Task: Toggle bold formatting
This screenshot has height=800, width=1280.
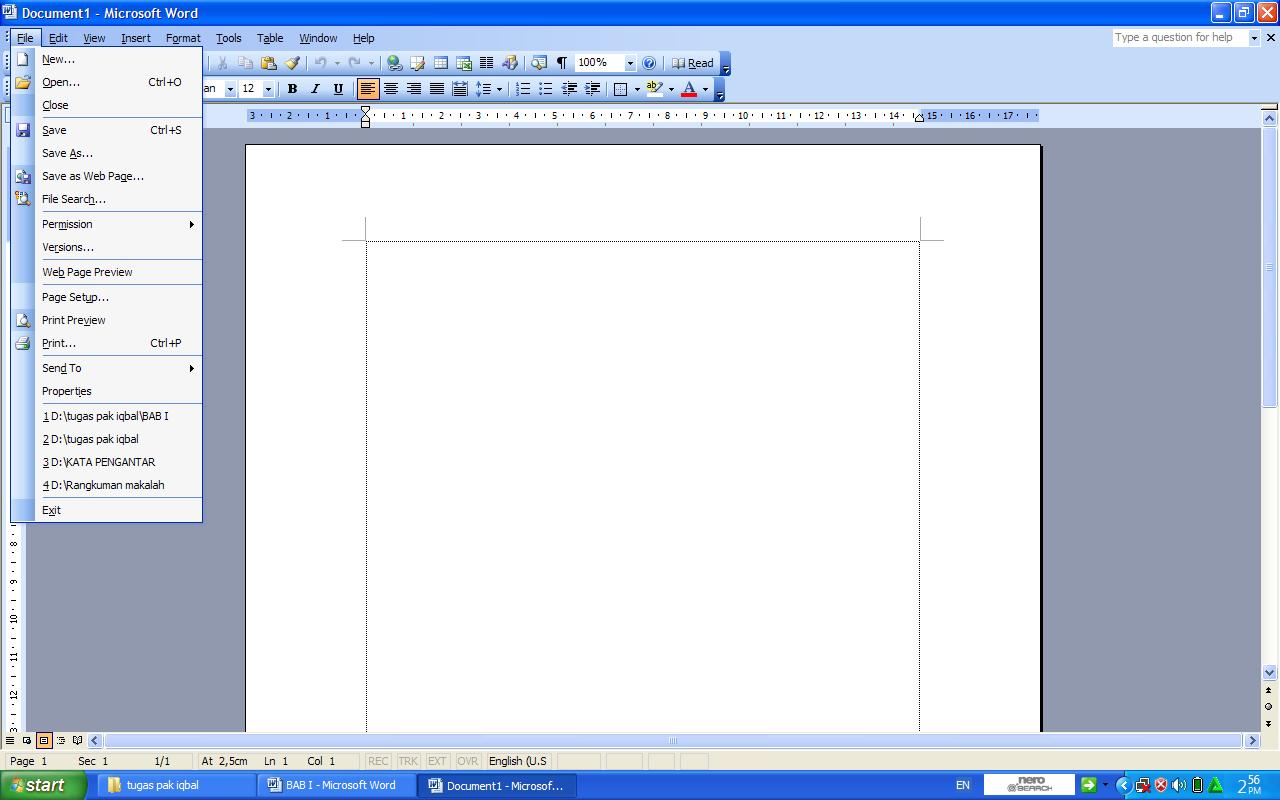Action: pos(292,88)
